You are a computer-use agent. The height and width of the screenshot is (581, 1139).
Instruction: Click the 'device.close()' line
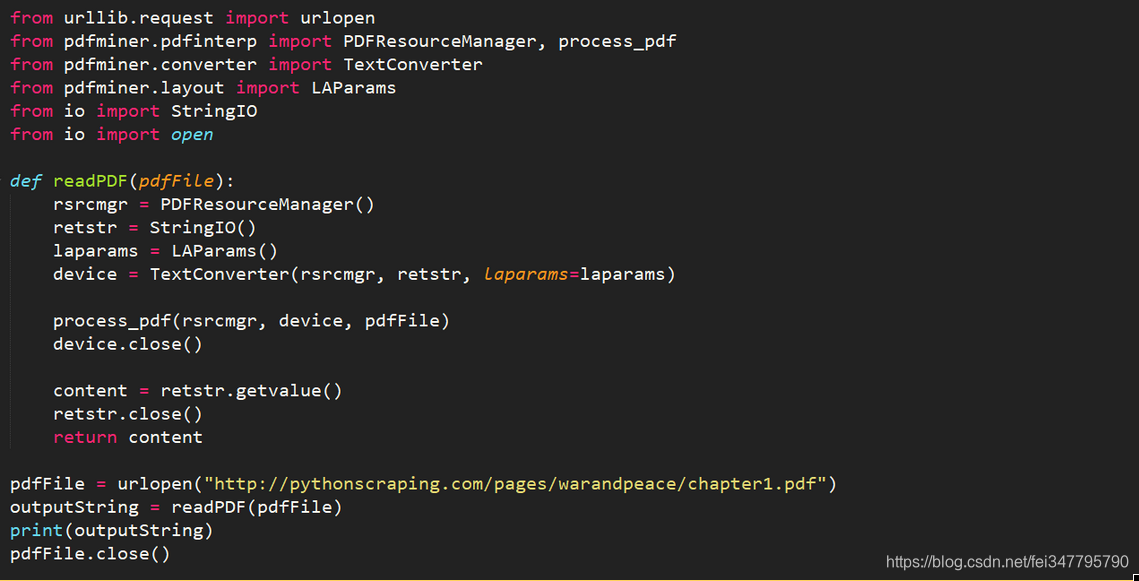click(x=129, y=344)
